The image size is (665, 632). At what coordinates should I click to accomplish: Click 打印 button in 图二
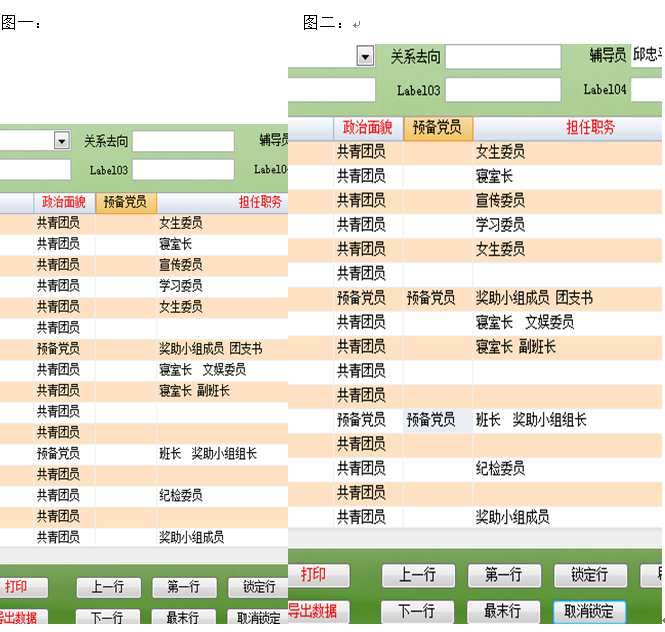click(x=319, y=575)
